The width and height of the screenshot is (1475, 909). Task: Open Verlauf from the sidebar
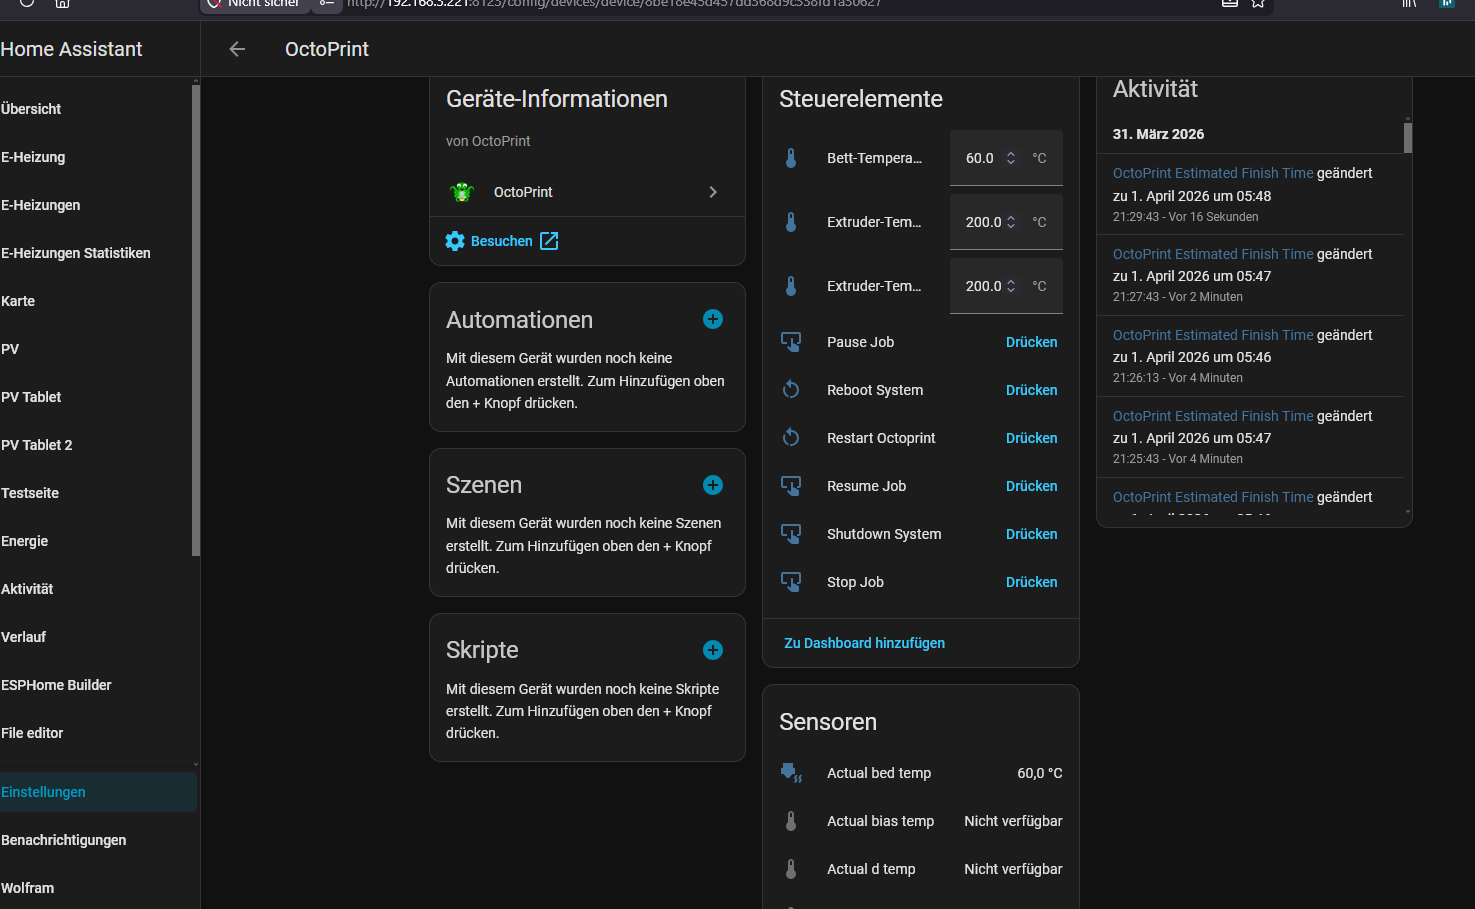[23, 636]
